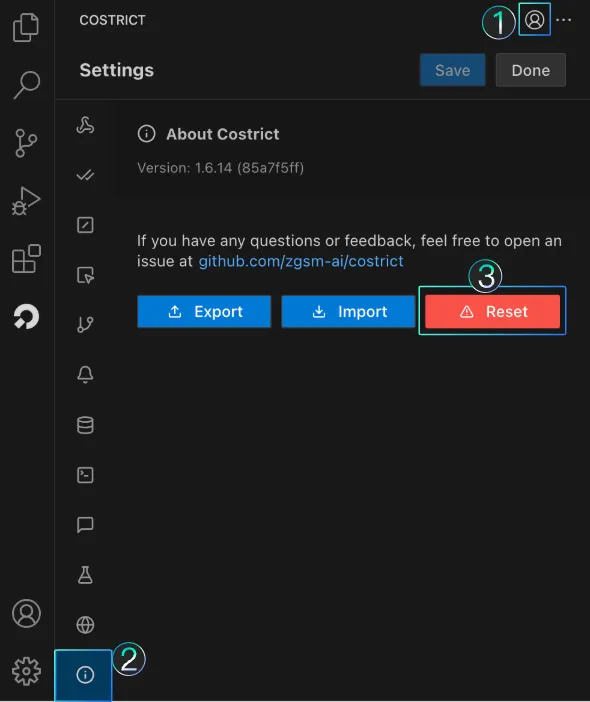The width and height of the screenshot is (590, 702).
Task: Click the Done button
Action: 530,70
